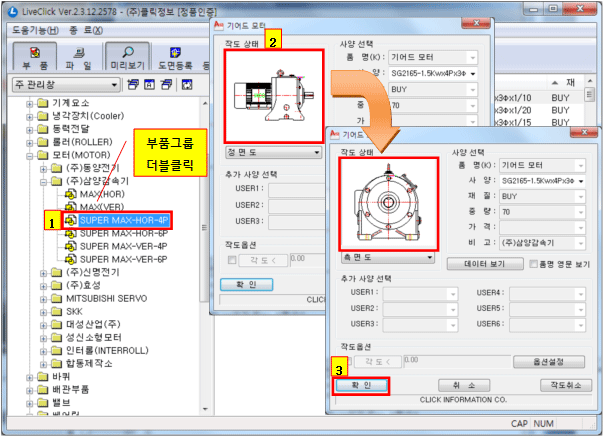Viewport: 603px width, 436px height.
Task: Open the 도면등록 toolbar button
Action: click(x=175, y=57)
